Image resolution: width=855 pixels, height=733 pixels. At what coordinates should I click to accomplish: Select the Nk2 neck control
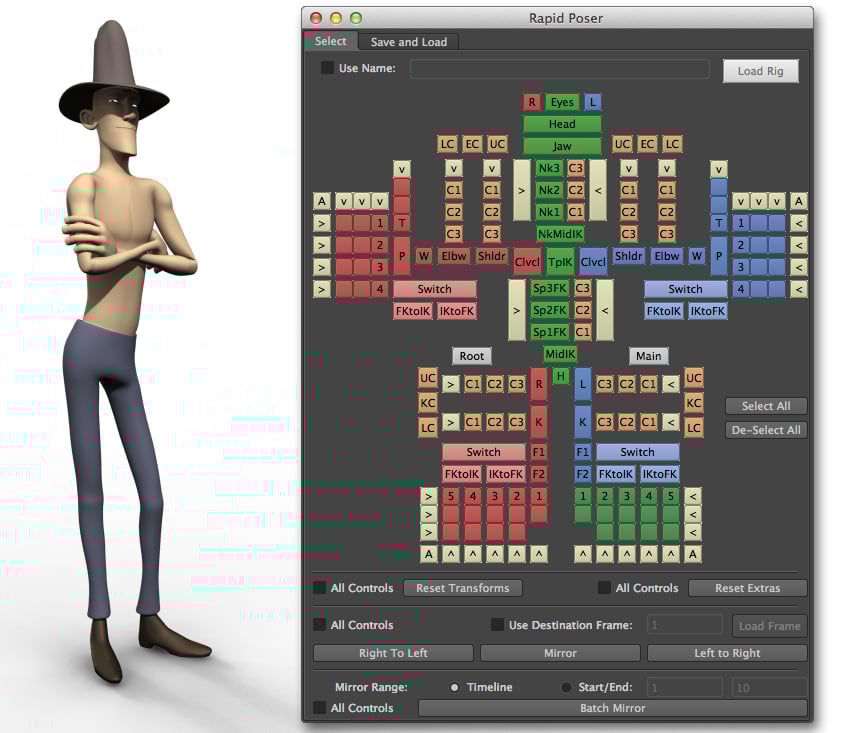[549, 190]
